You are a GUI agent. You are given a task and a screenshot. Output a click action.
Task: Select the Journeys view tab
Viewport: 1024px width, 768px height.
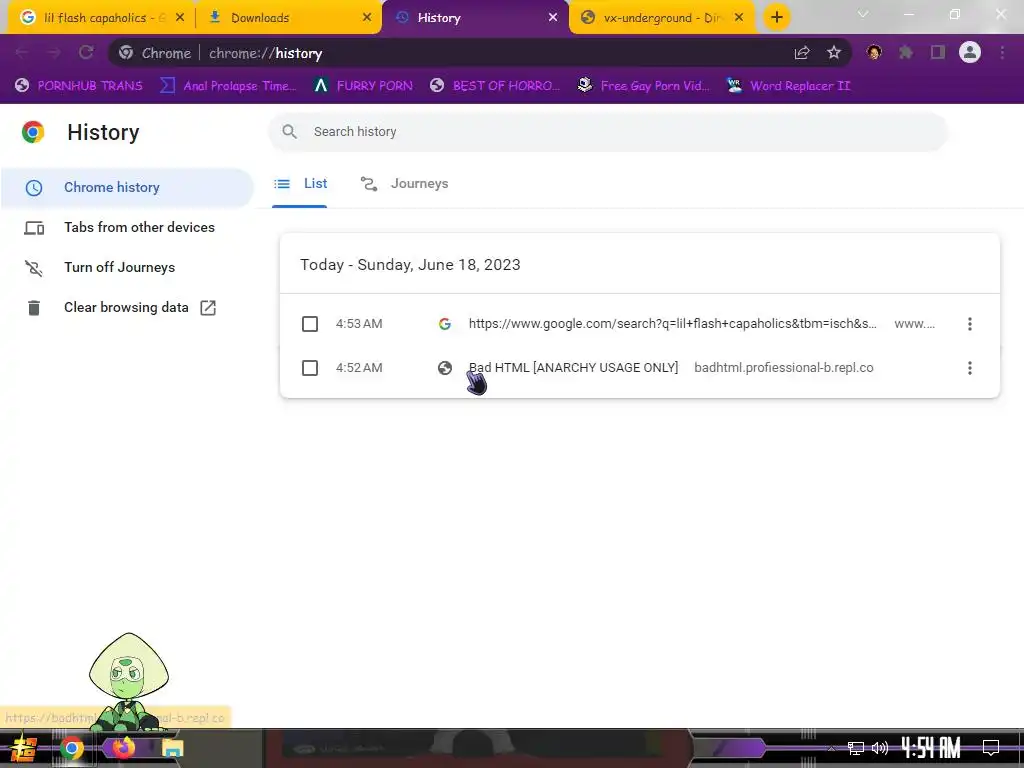[405, 184]
